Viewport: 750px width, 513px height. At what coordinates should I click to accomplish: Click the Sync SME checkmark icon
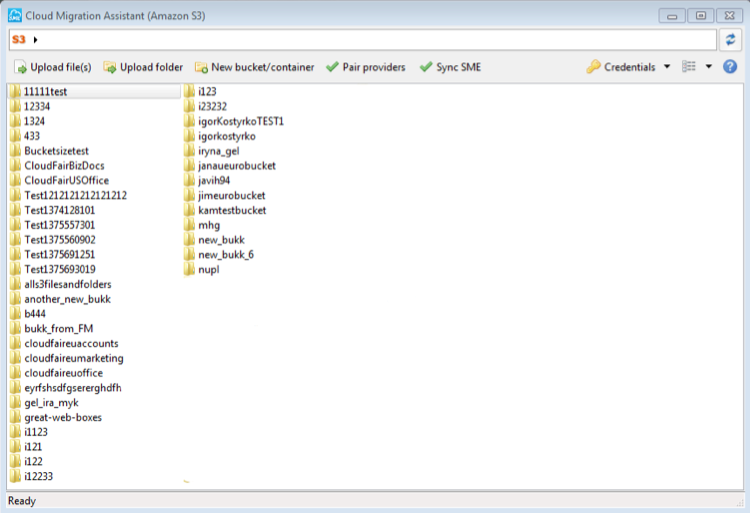click(426, 67)
